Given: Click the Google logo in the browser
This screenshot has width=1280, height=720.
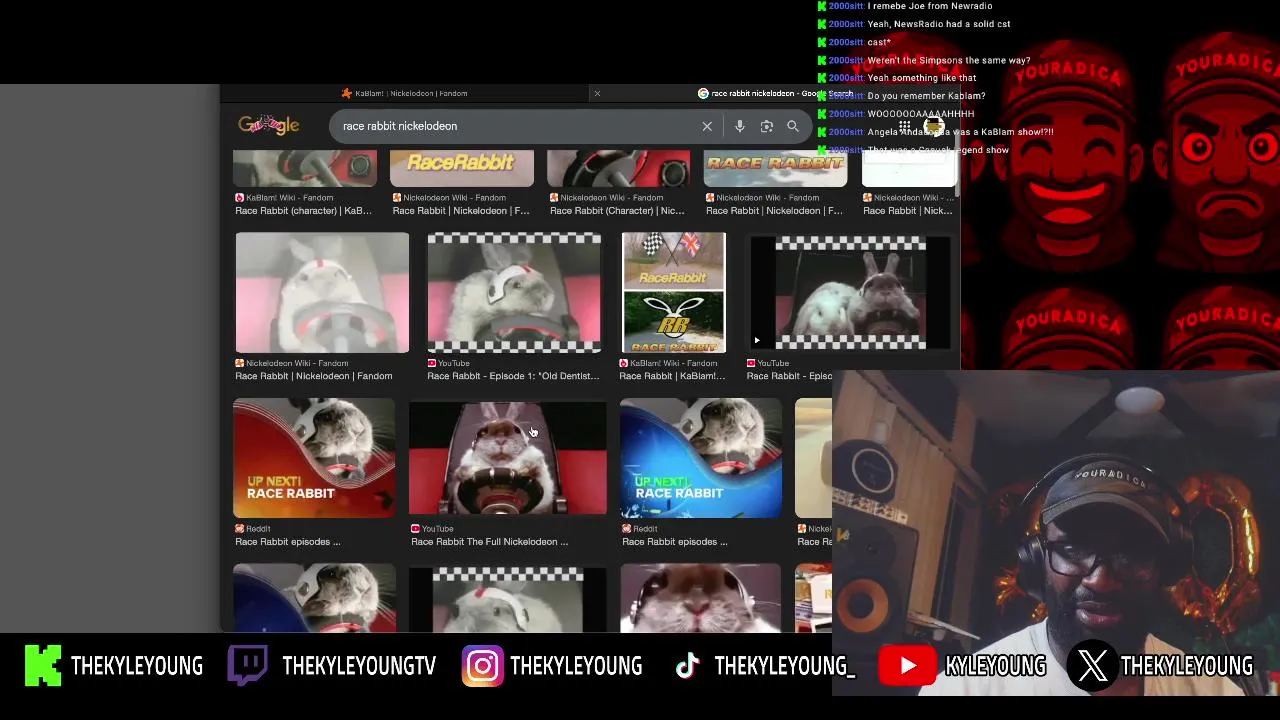Looking at the screenshot, I should (x=268, y=125).
